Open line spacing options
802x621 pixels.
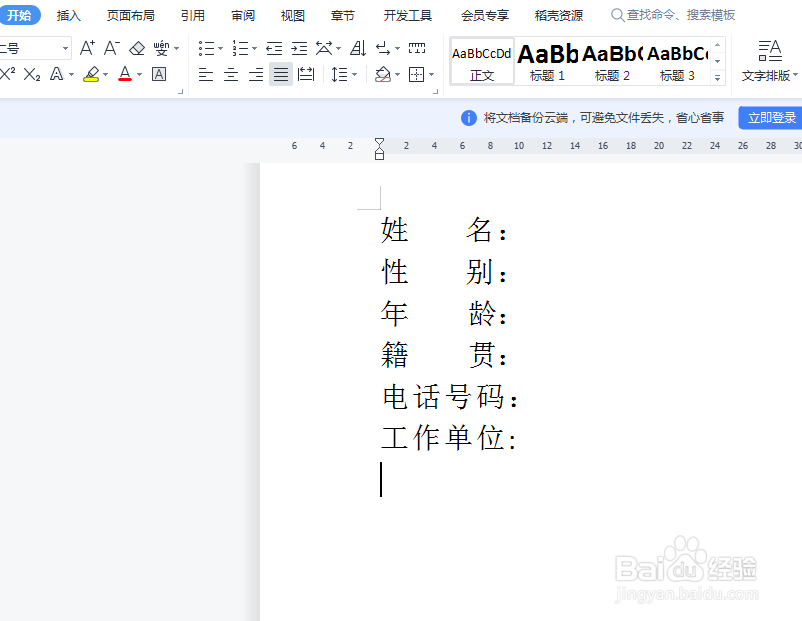click(x=339, y=75)
